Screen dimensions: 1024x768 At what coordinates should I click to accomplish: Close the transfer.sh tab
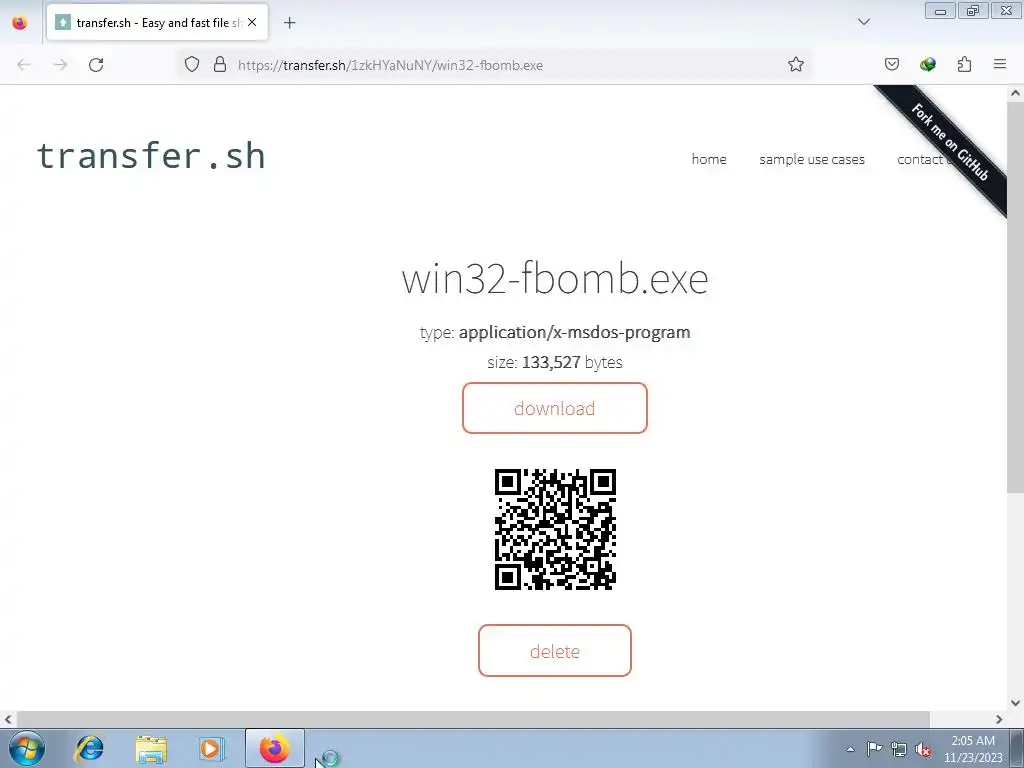tap(252, 22)
